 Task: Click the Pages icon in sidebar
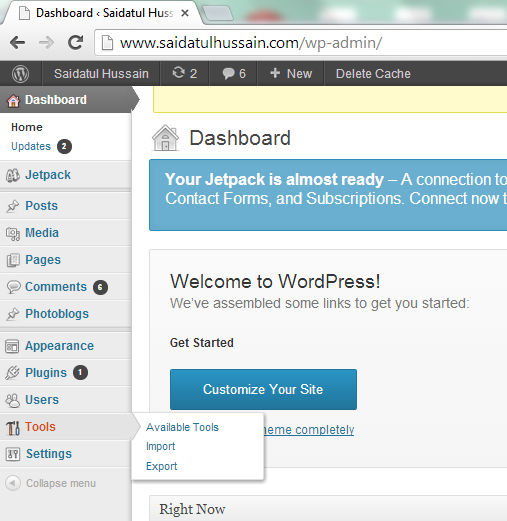pos(13,260)
